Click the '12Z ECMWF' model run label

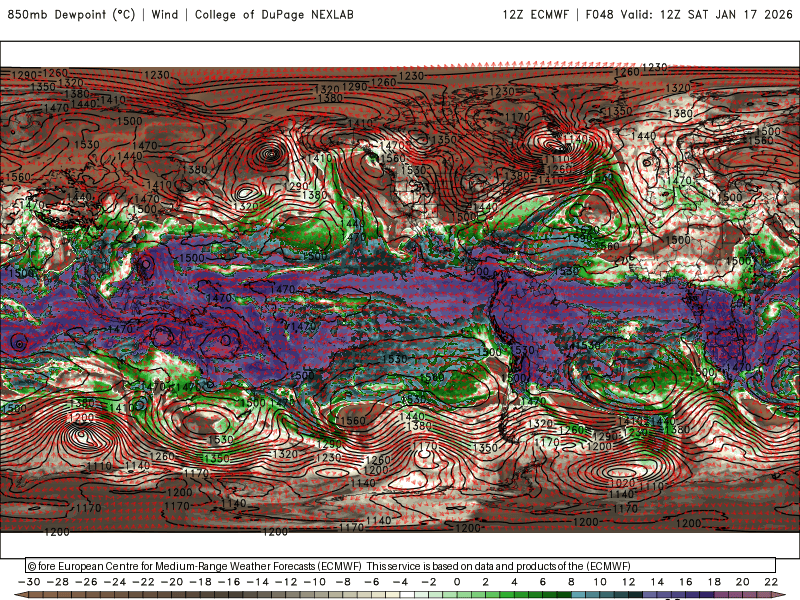tap(535, 14)
